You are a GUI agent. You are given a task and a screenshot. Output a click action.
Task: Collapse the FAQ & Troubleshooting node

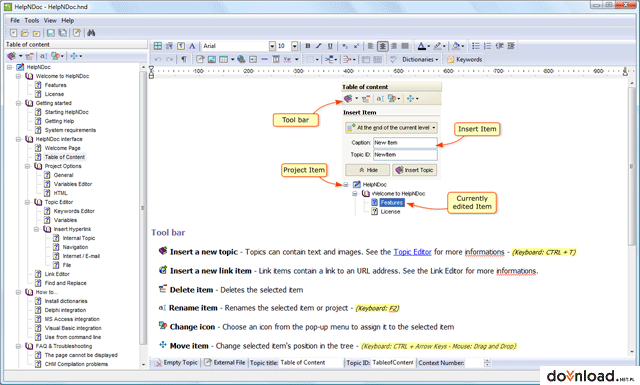pos(18,346)
